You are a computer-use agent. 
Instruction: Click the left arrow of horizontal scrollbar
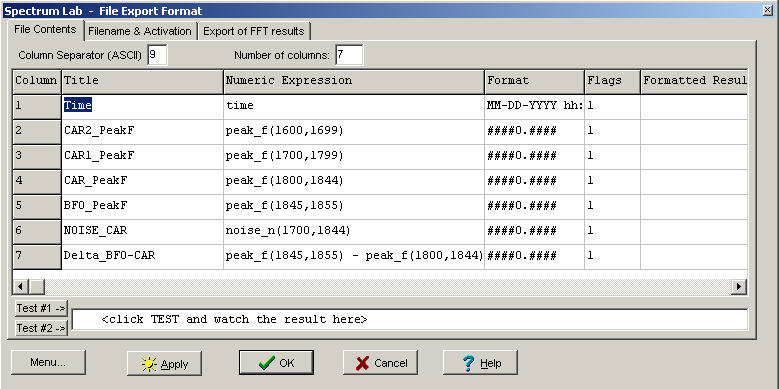point(21,286)
